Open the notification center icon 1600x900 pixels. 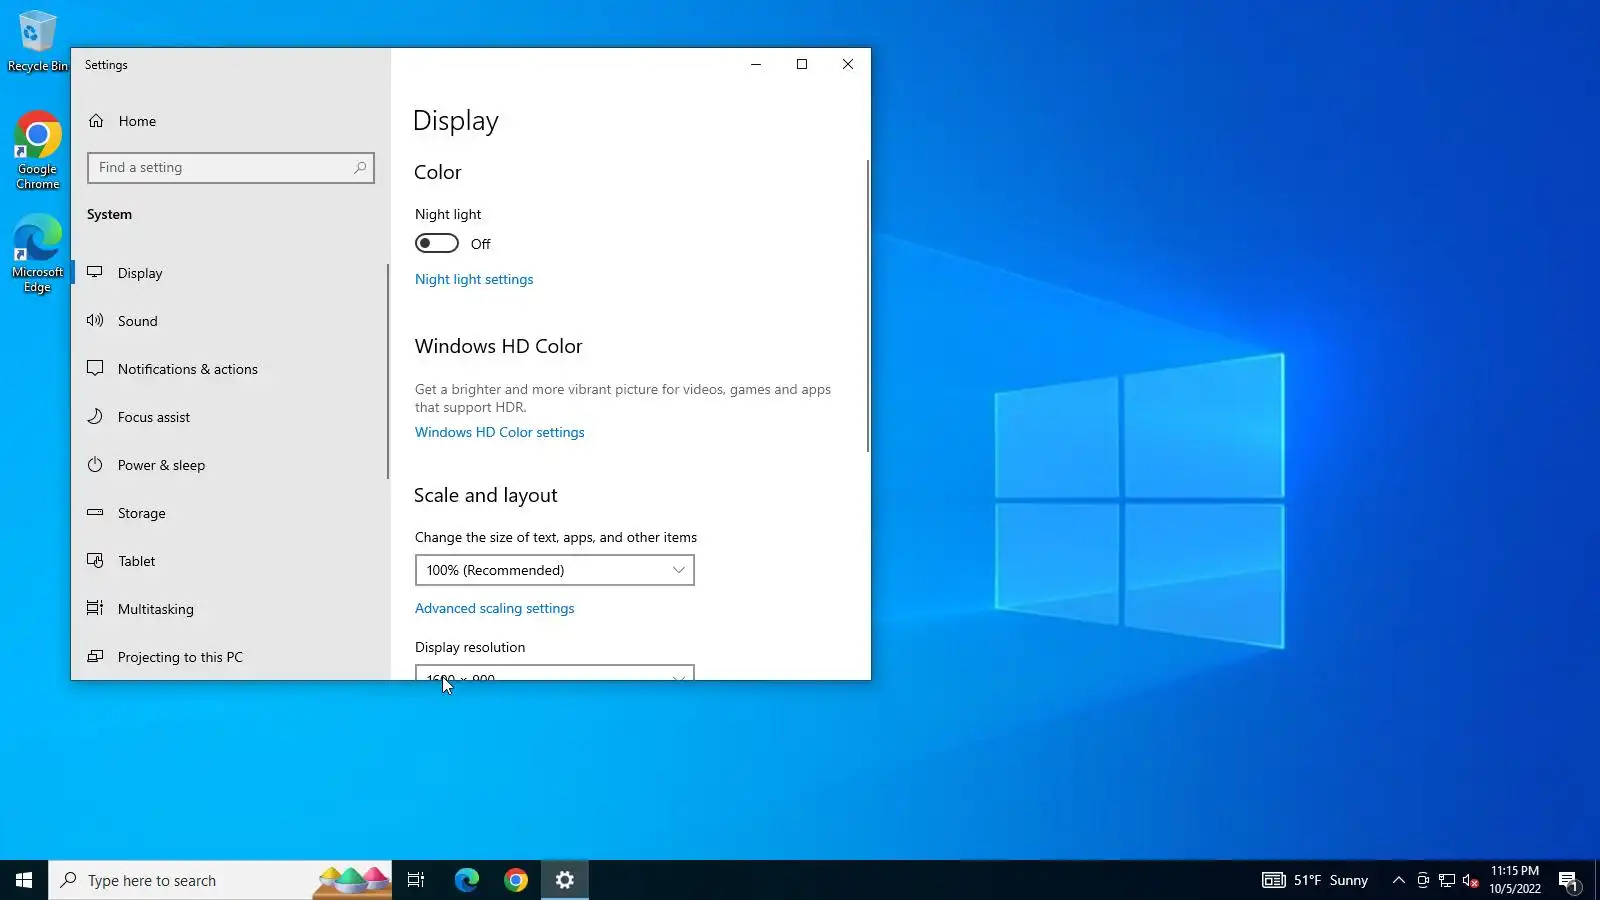tap(1568, 880)
